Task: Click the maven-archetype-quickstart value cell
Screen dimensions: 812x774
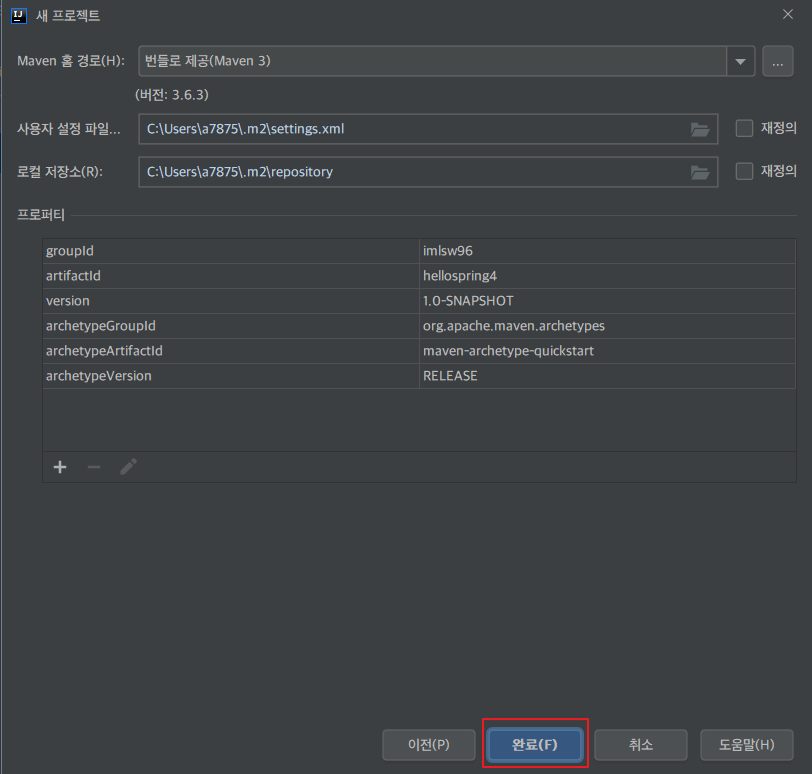Action: pyautogui.click(x=607, y=351)
